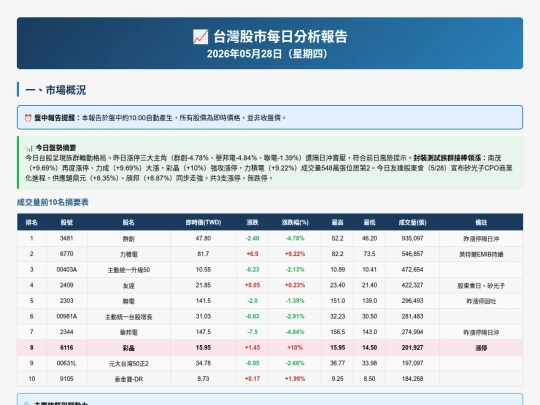The height and width of the screenshot is (405, 540).
Task: Click the 漲停 note in row 8
Action: 481,348
